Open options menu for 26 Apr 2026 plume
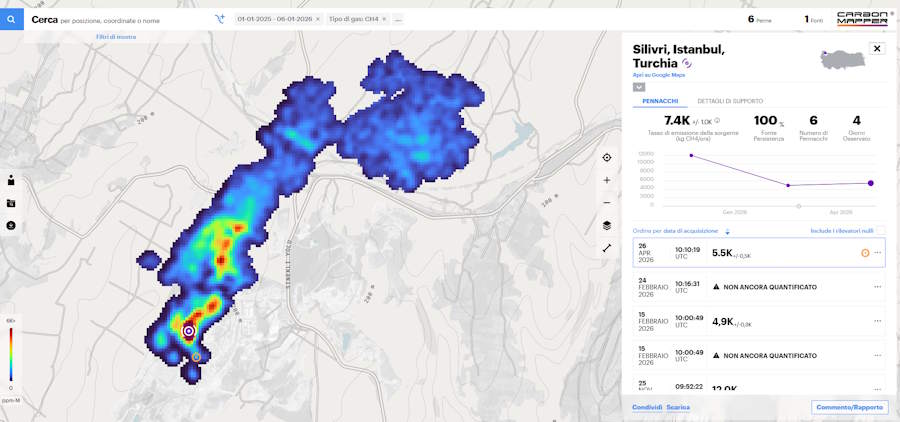Viewport: 900px width, 422px height. [878, 253]
